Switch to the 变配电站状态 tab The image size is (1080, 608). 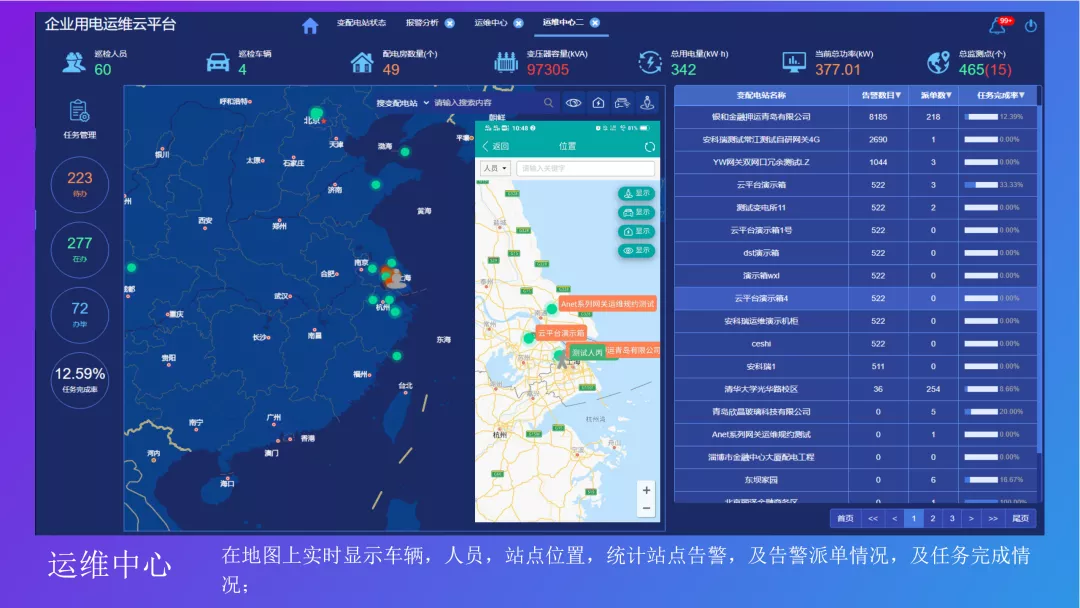tap(361, 23)
